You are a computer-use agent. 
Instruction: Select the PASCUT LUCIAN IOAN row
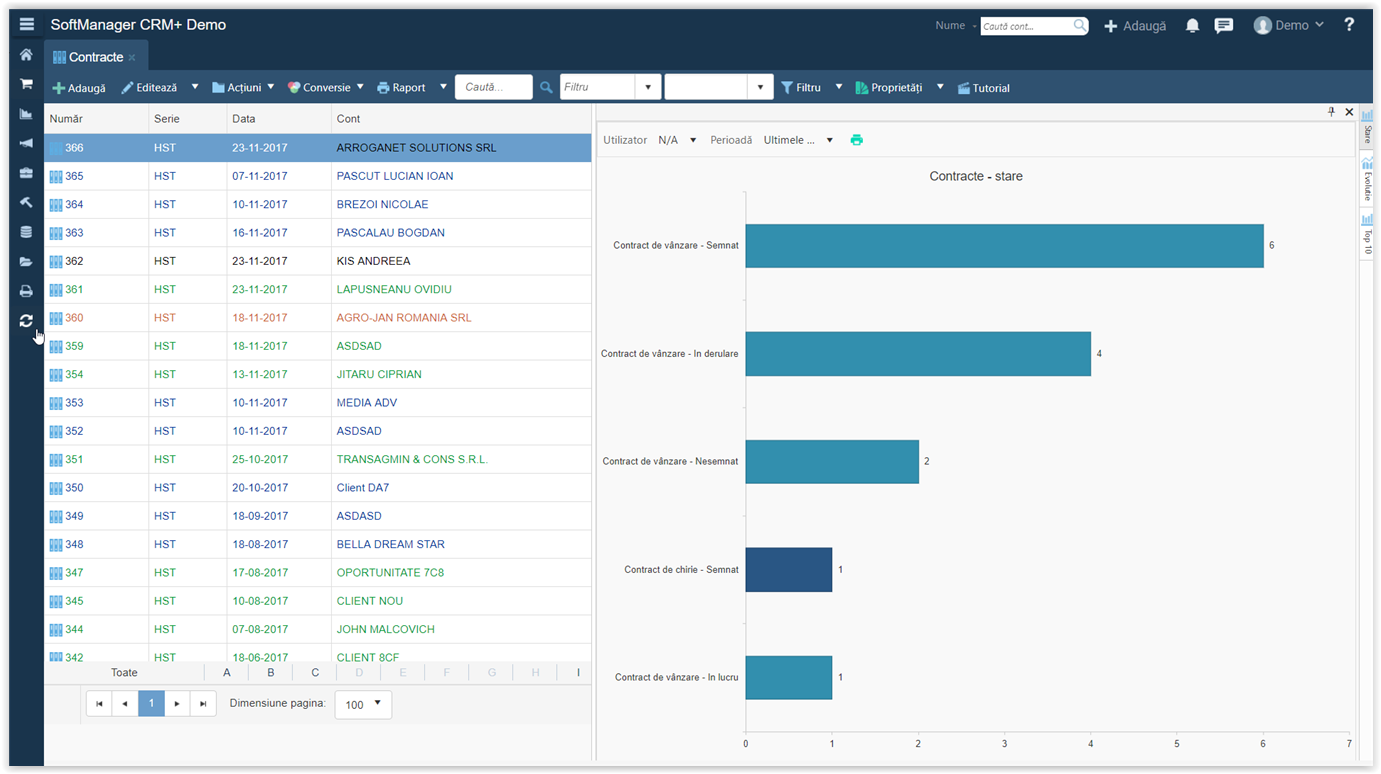318,176
